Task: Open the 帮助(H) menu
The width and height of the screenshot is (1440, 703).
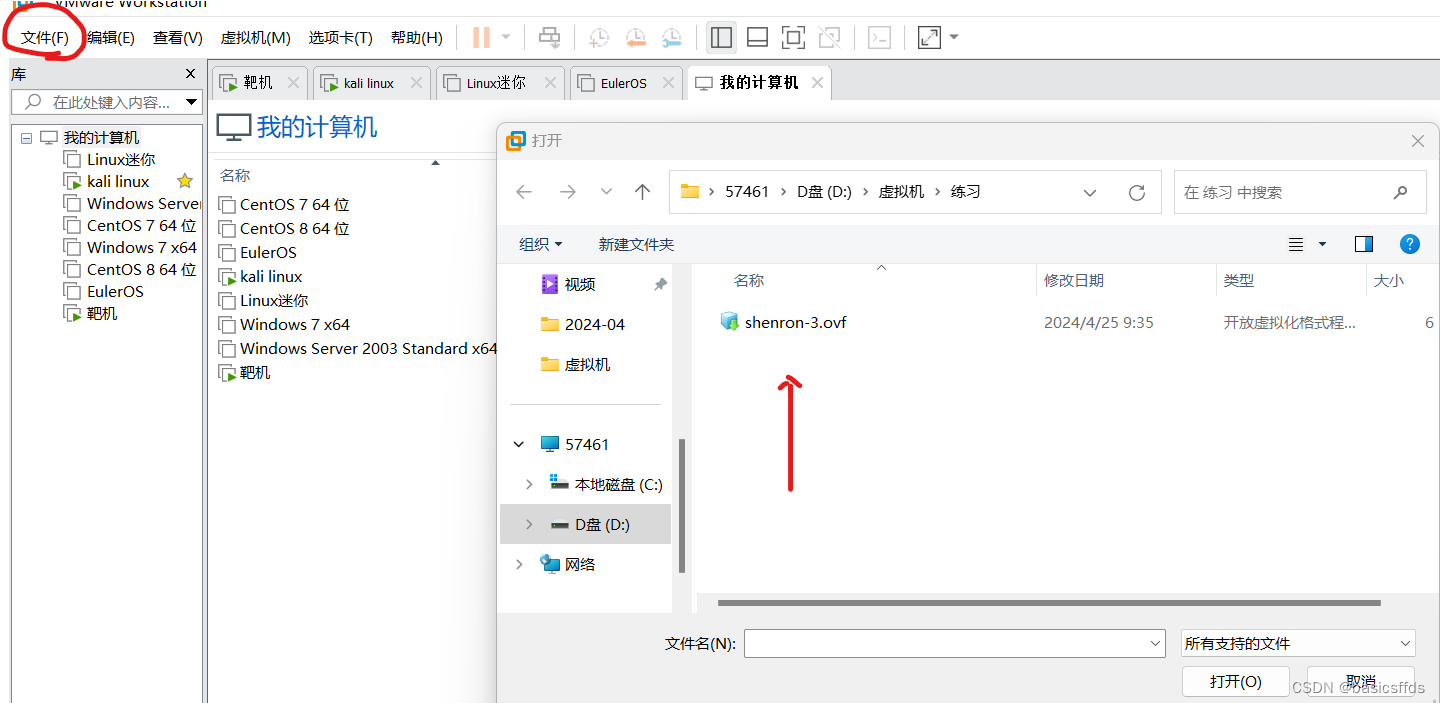Action: pos(417,38)
